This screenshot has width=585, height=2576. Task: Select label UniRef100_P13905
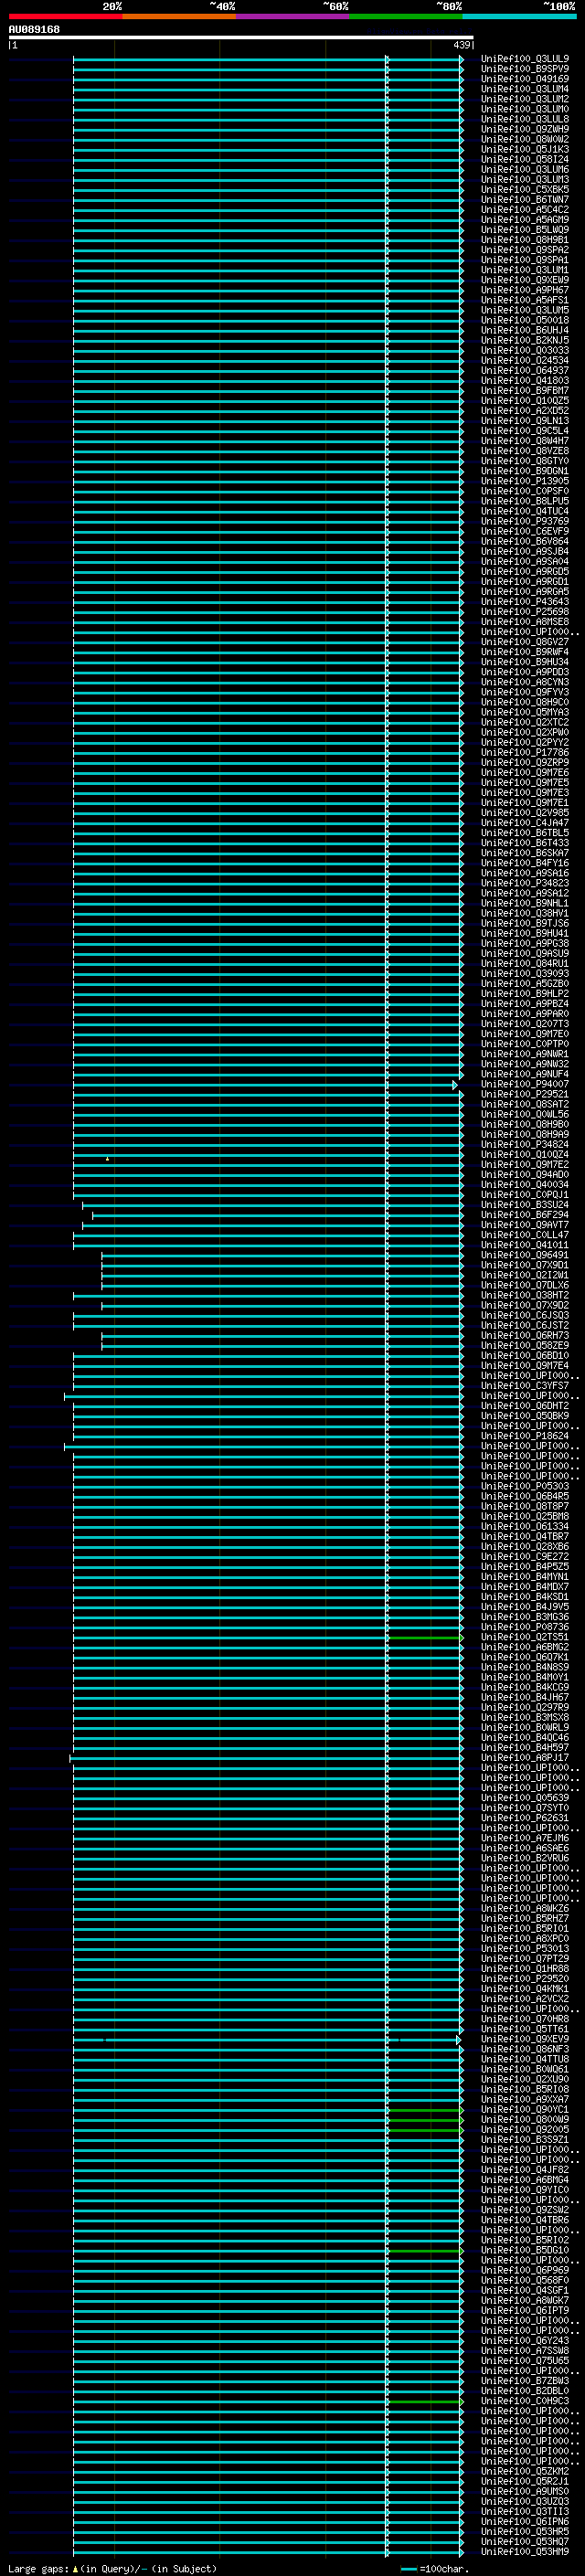[524, 481]
